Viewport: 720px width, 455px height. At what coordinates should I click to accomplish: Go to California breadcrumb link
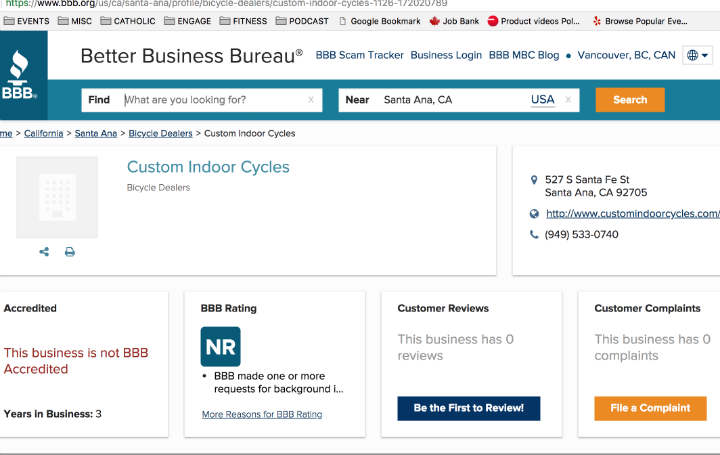click(44, 134)
